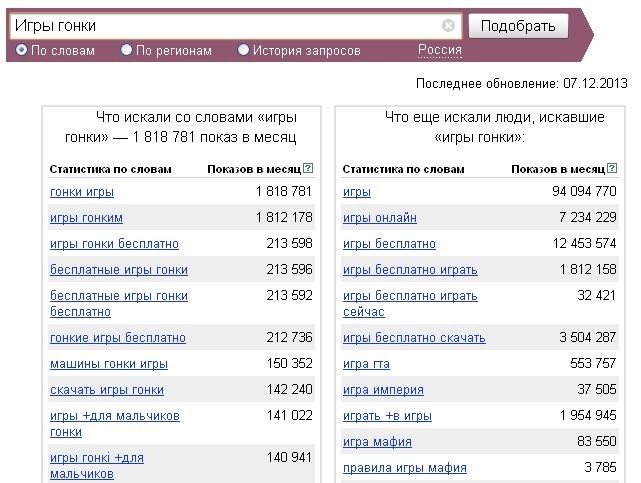Open help icon beside left 'Показов в месяц'

[x=308, y=168]
